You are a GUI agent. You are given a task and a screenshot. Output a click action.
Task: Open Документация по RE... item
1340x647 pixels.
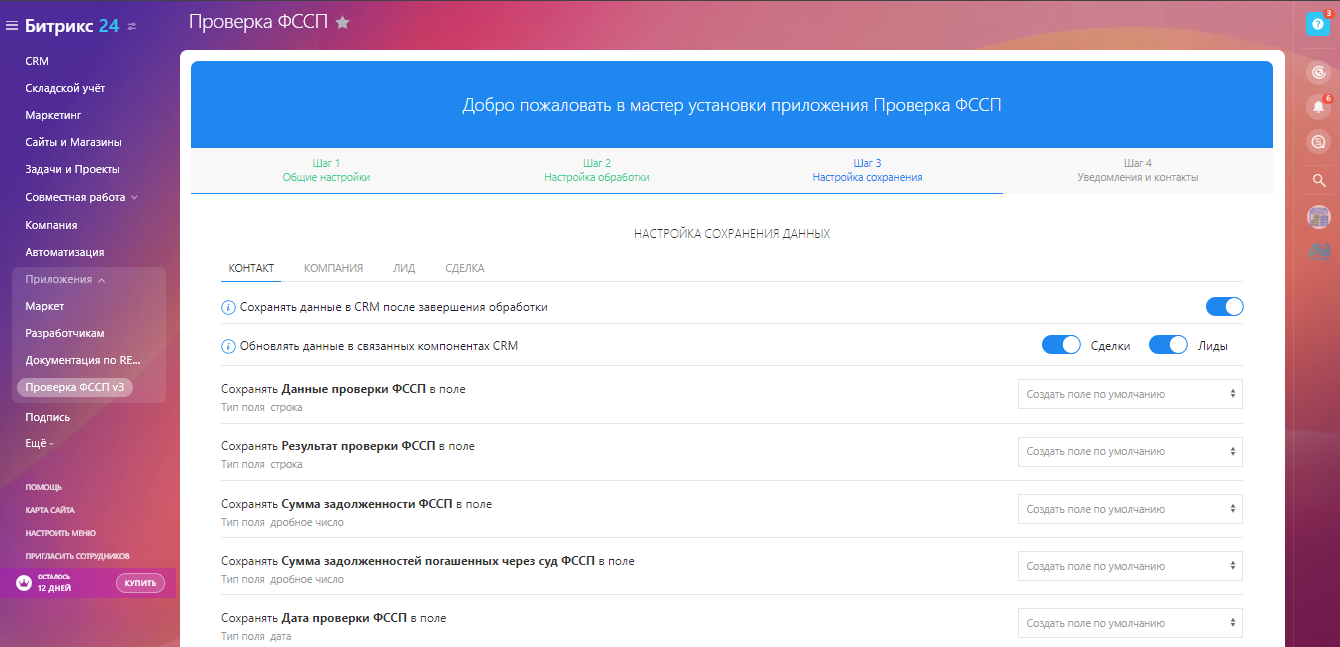83,359
